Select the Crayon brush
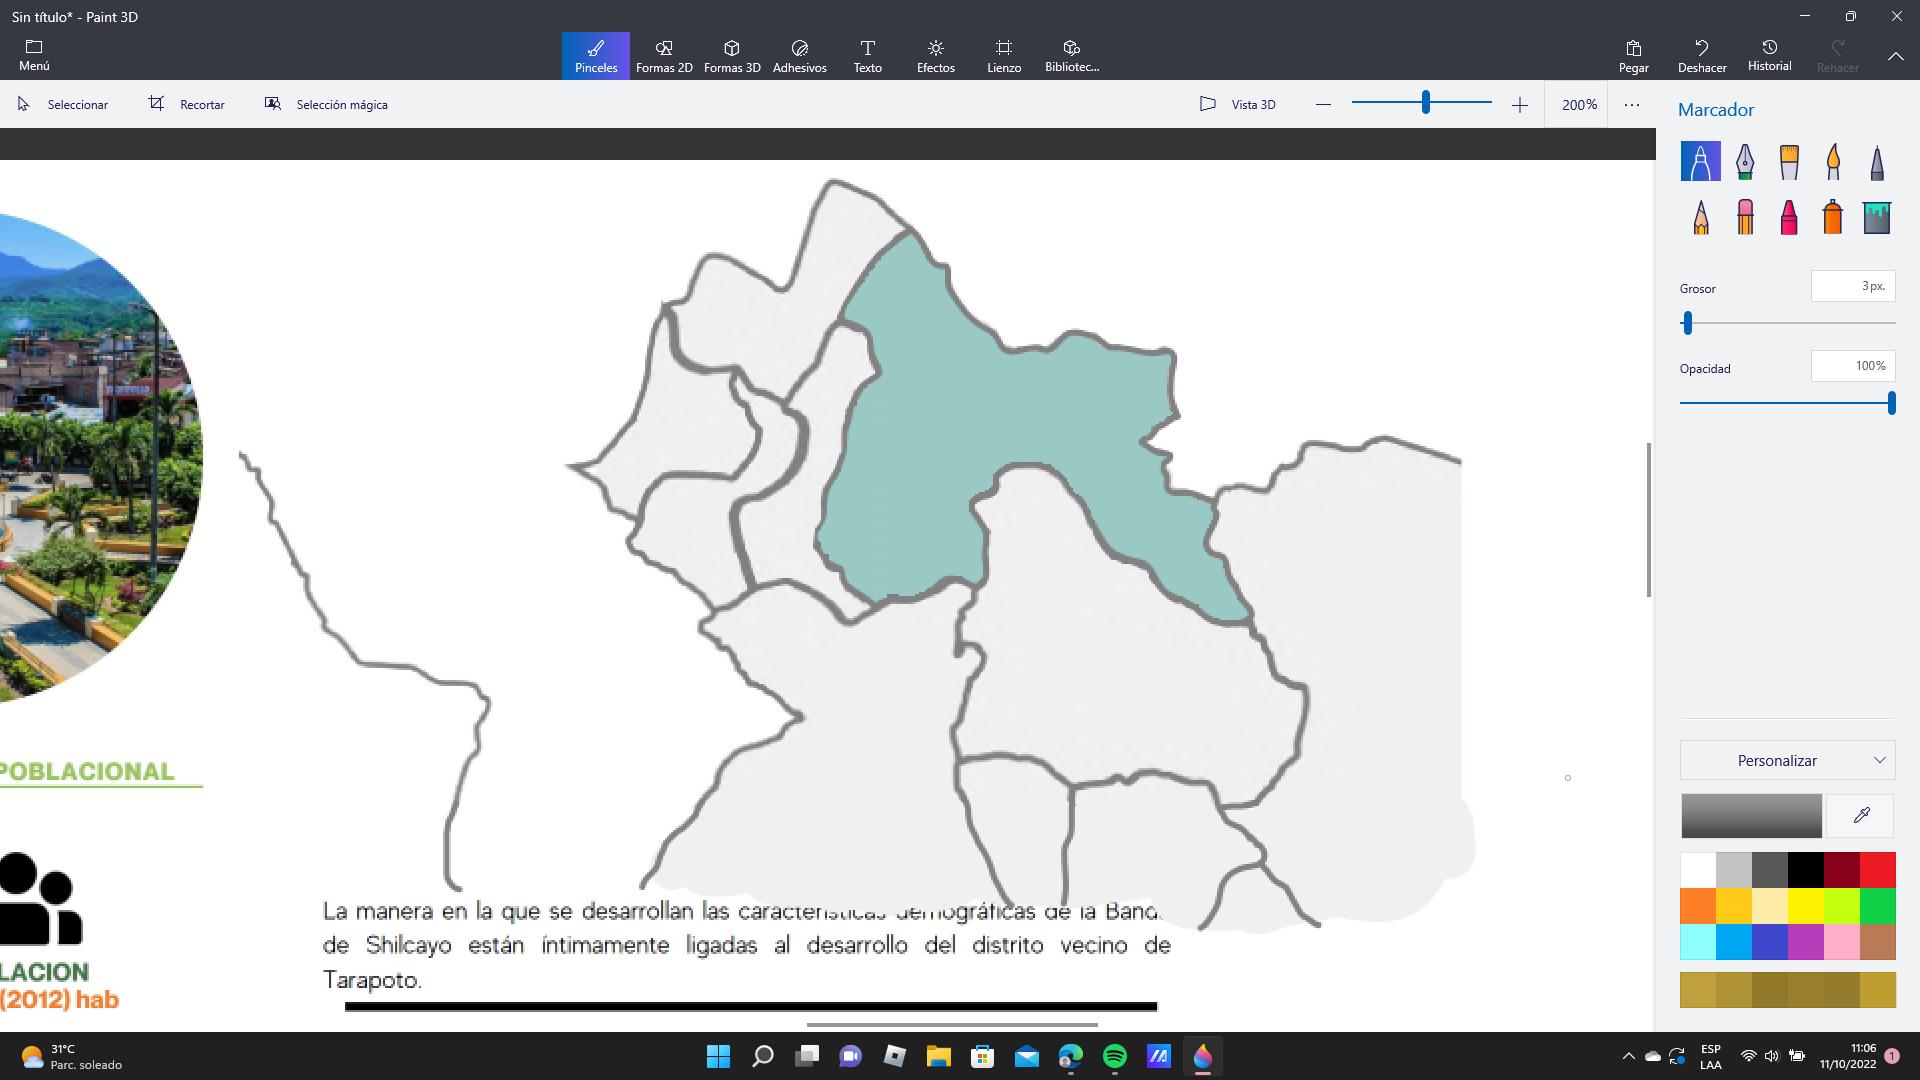Viewport: 1920px width, 1080px height. tap(1789, 217)
